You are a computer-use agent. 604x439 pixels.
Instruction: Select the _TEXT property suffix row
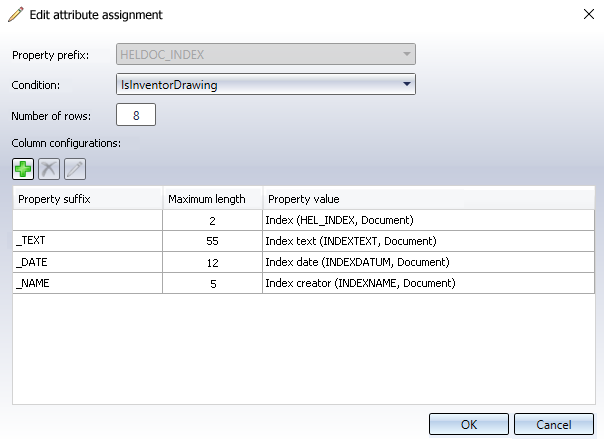click(x=87, y=241)
